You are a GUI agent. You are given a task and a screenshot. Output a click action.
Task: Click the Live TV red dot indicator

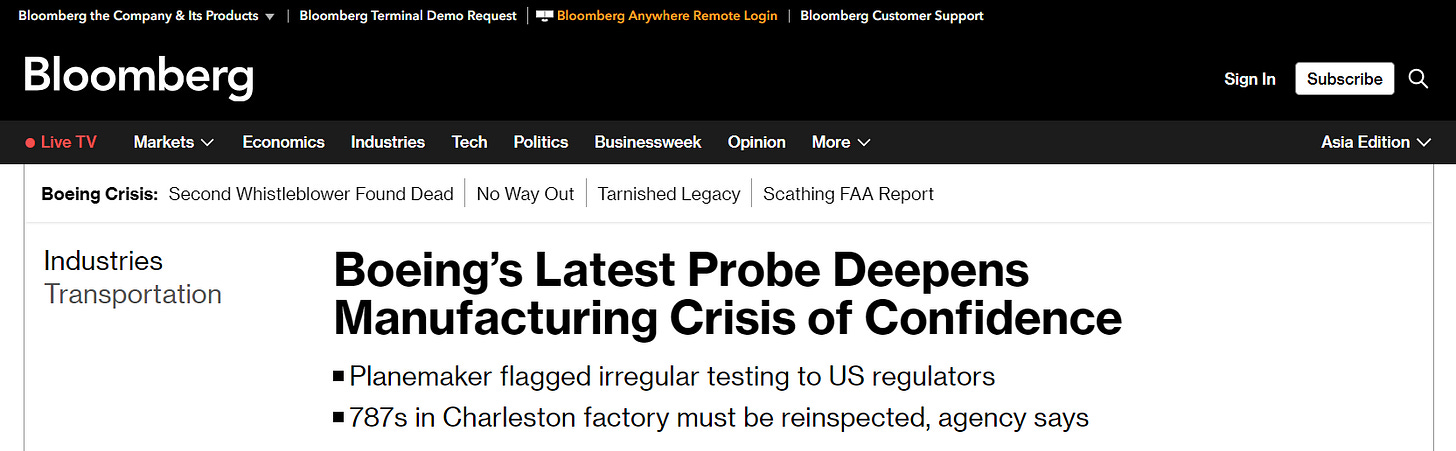tap(30, 143)
